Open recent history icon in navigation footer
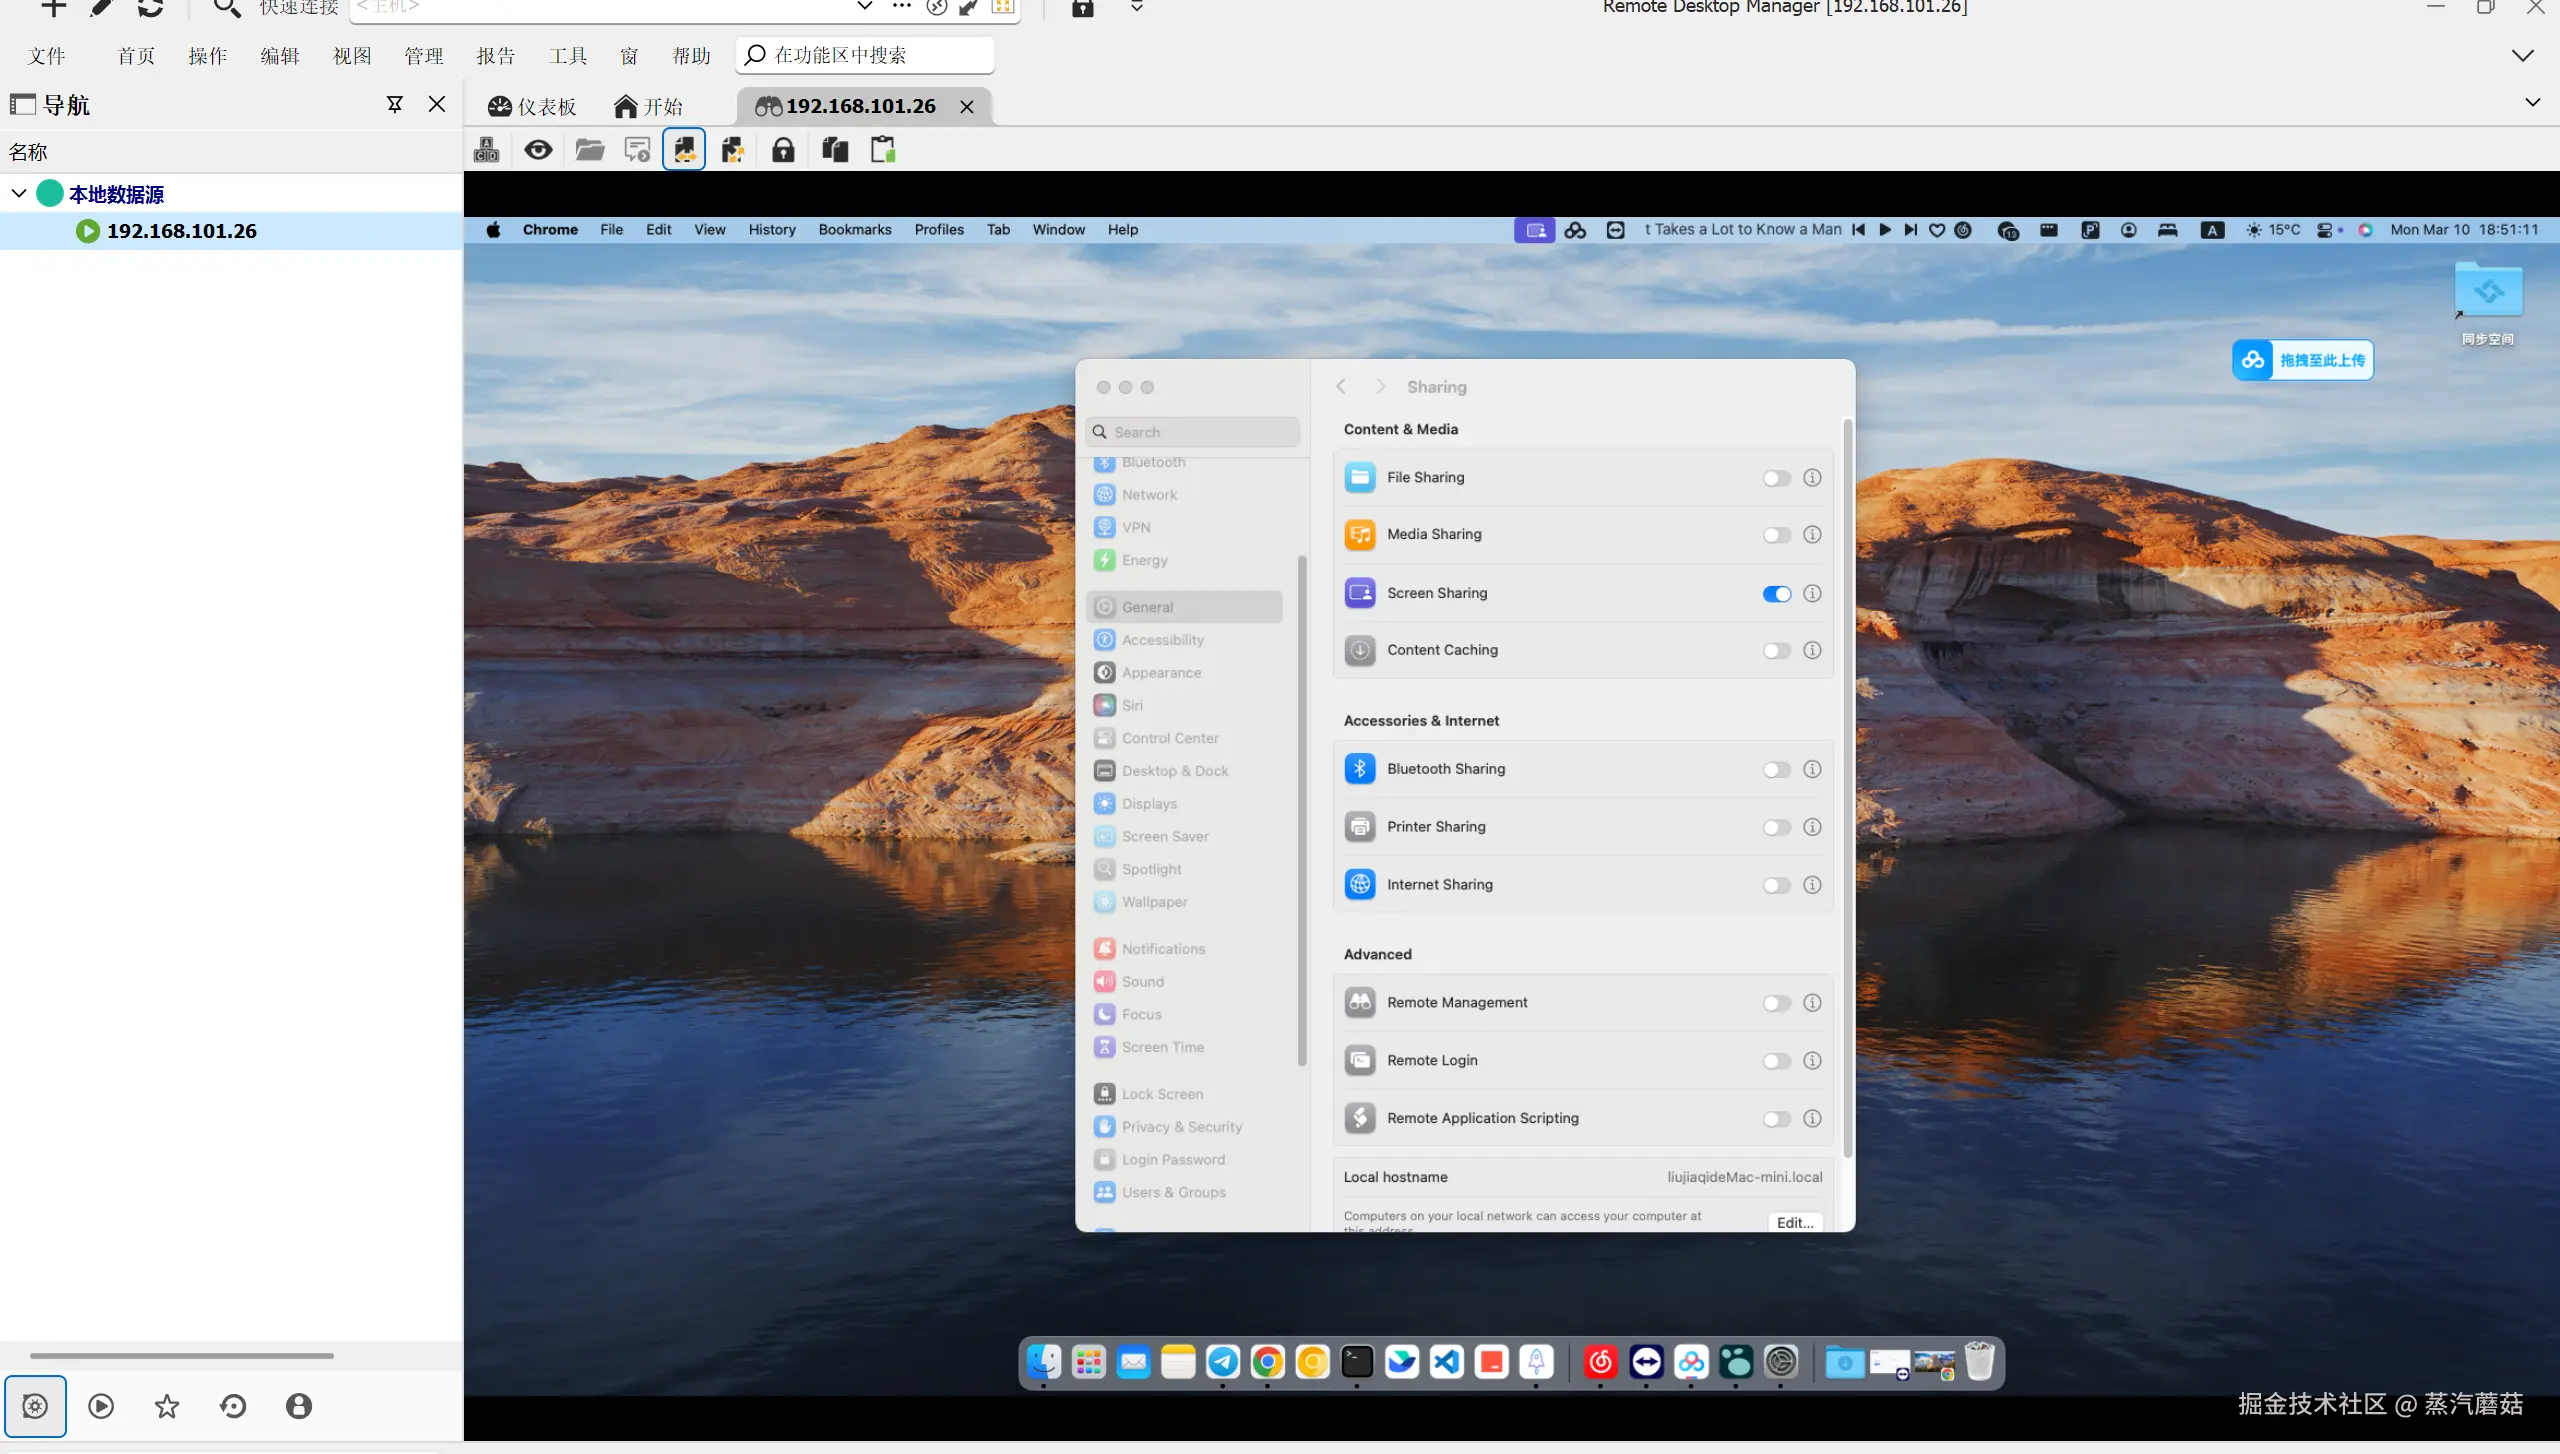The image size is (2560, 1454). (233, 1406)
